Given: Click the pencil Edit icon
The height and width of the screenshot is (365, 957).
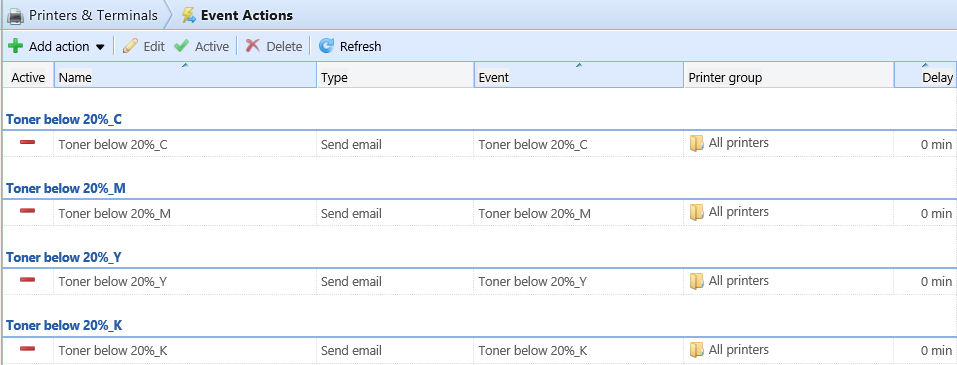Looking at the screenshot, I should click(130, 46).
